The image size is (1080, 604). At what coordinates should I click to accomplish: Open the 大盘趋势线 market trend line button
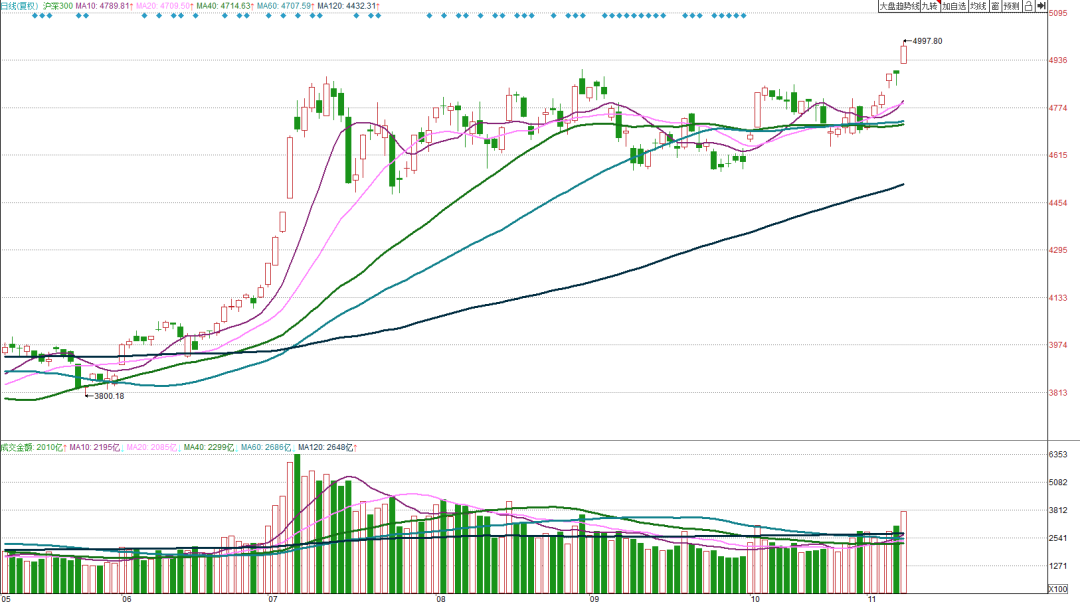(899, 6)
